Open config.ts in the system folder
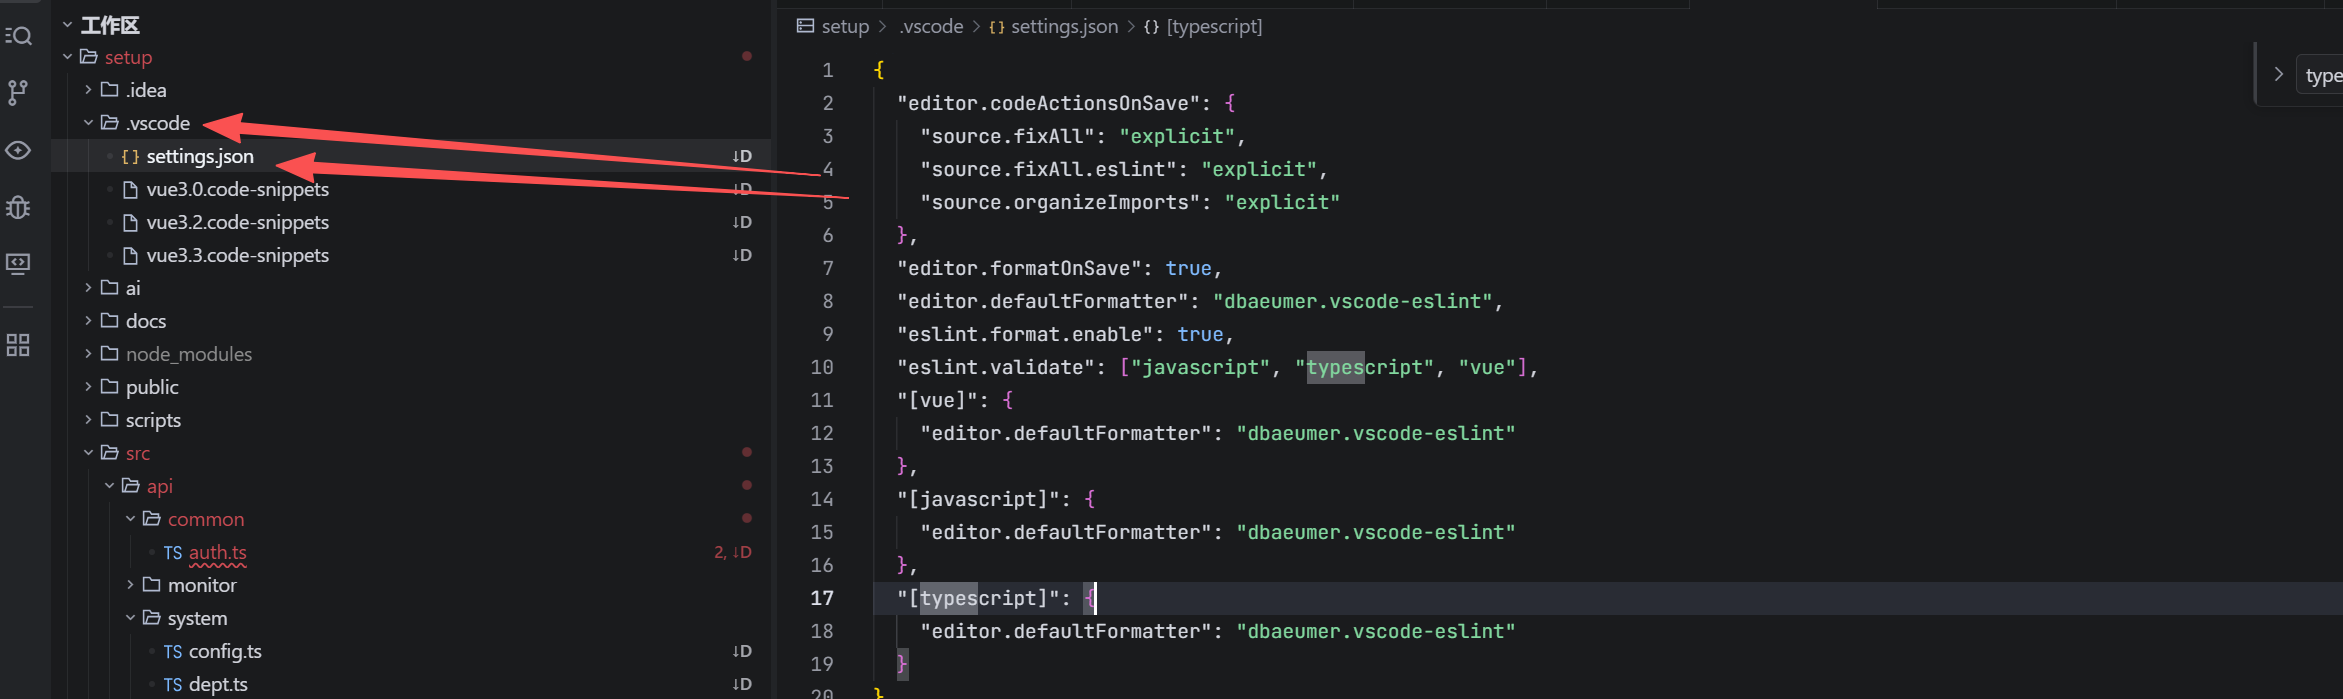The image size is (2343, 699). (x=225, y=651)
